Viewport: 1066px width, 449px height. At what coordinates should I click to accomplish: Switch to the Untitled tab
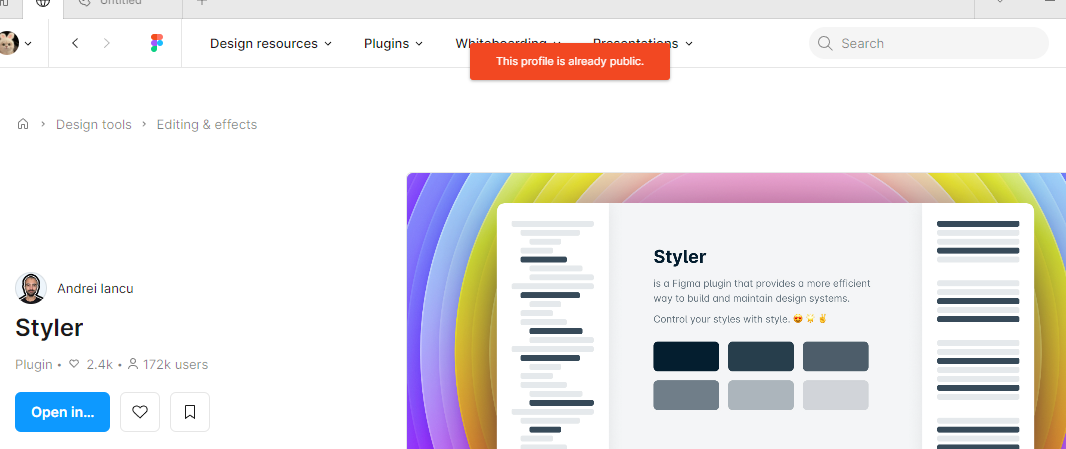(x=122, y=3)
